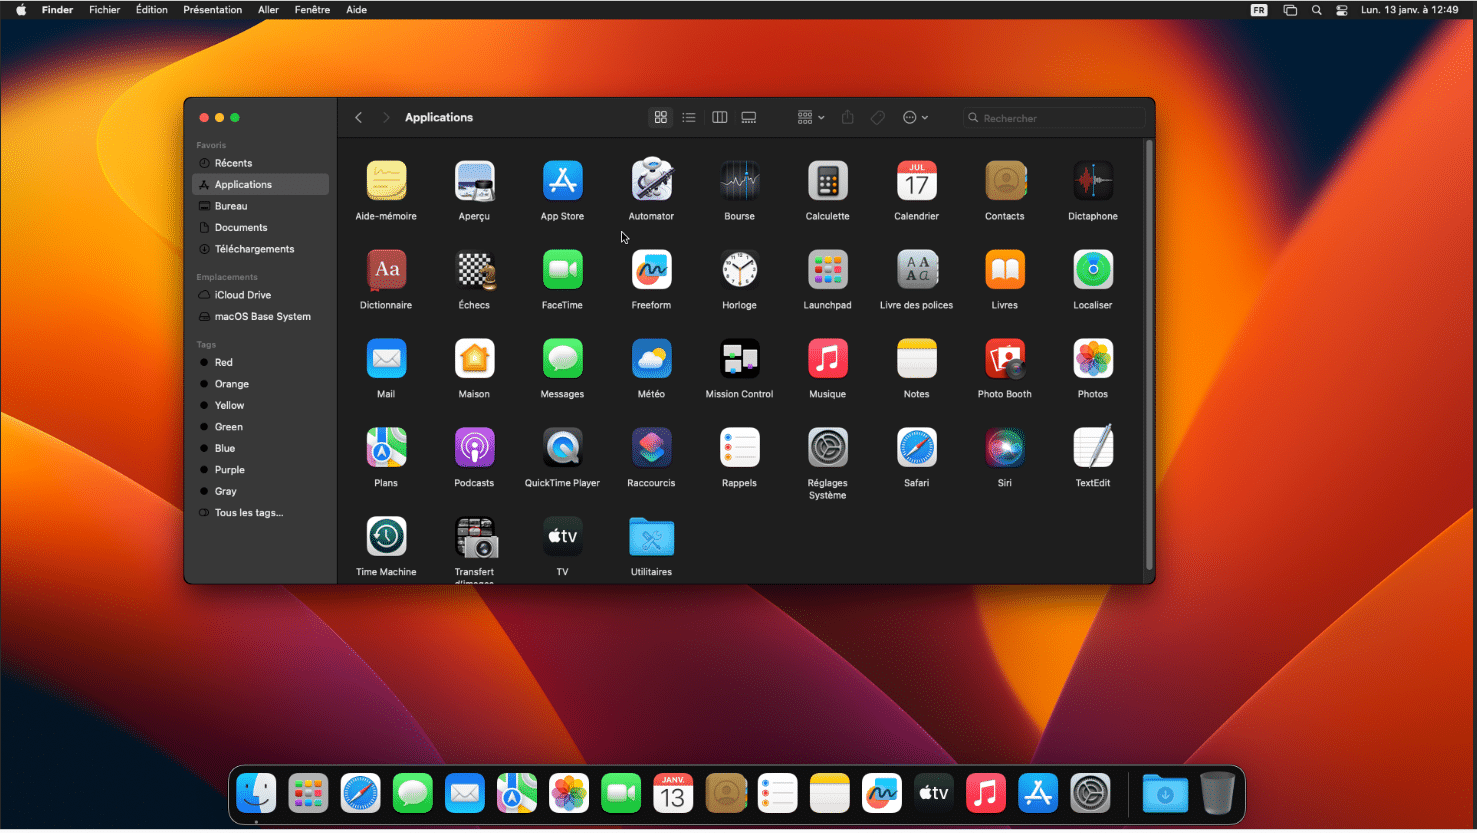Screen dimensions: 1477x833
Task: Launch the Dictaphone app
Action: (x=1092, y=181)
